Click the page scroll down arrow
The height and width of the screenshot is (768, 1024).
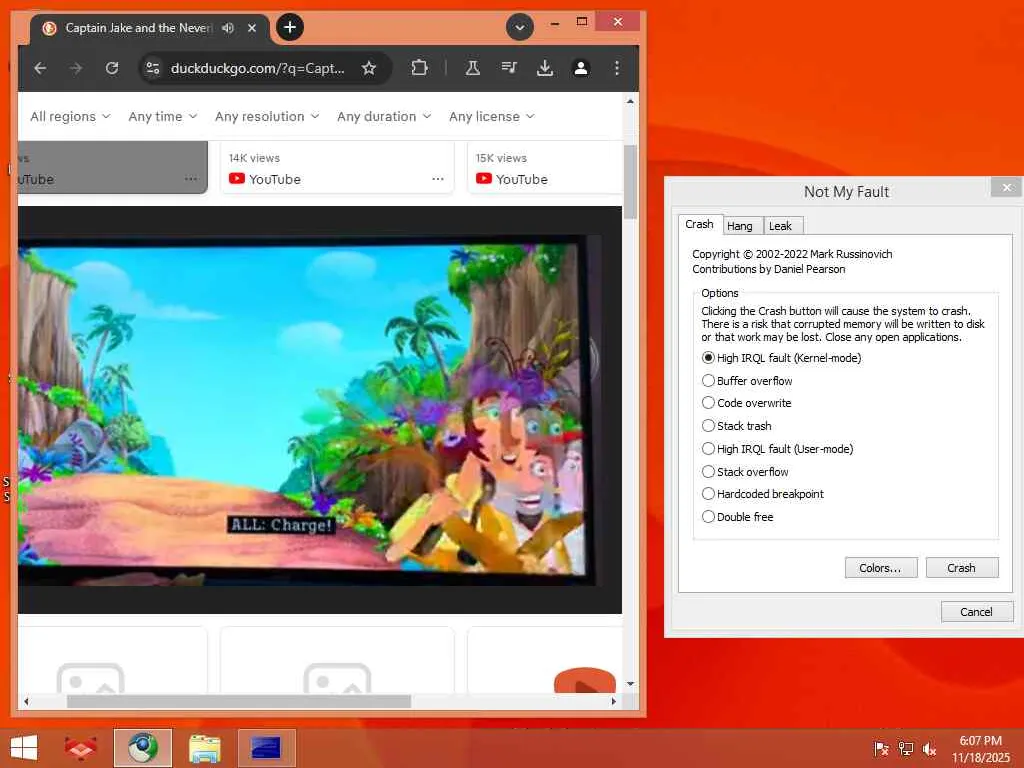point(630,684)
